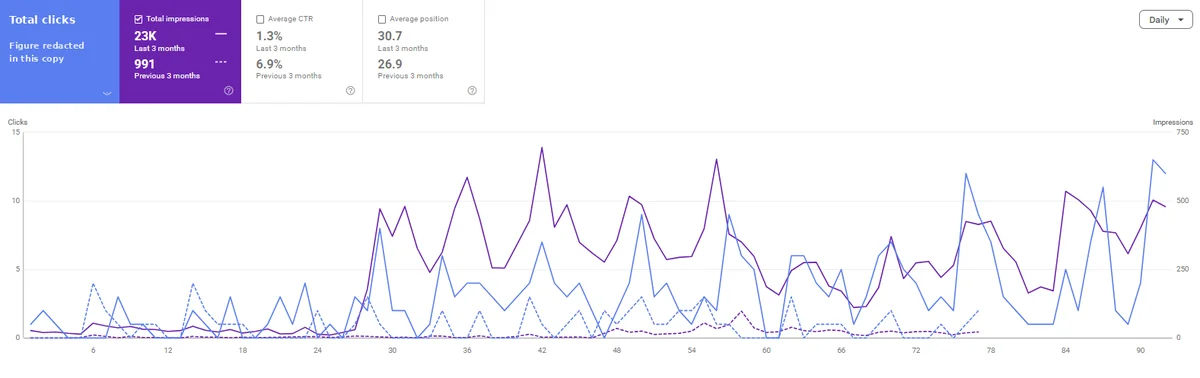Screen dimensions: 1200x378
Task: Click 'Figure redacted in this copy' text
Action: coord(47,52)
